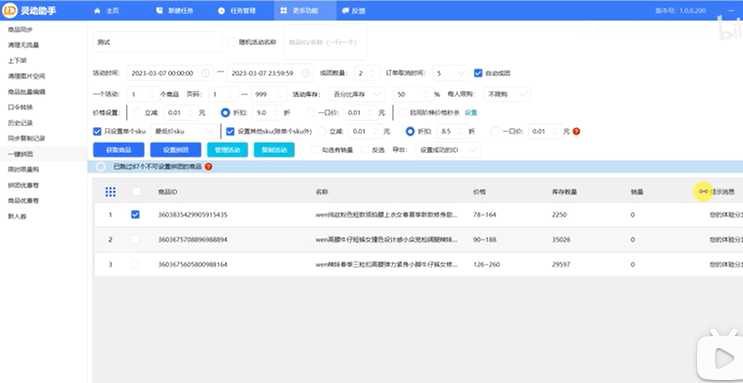
Task: Select the 折扣 radio in 价格设置 row
Action: (226, 113)
